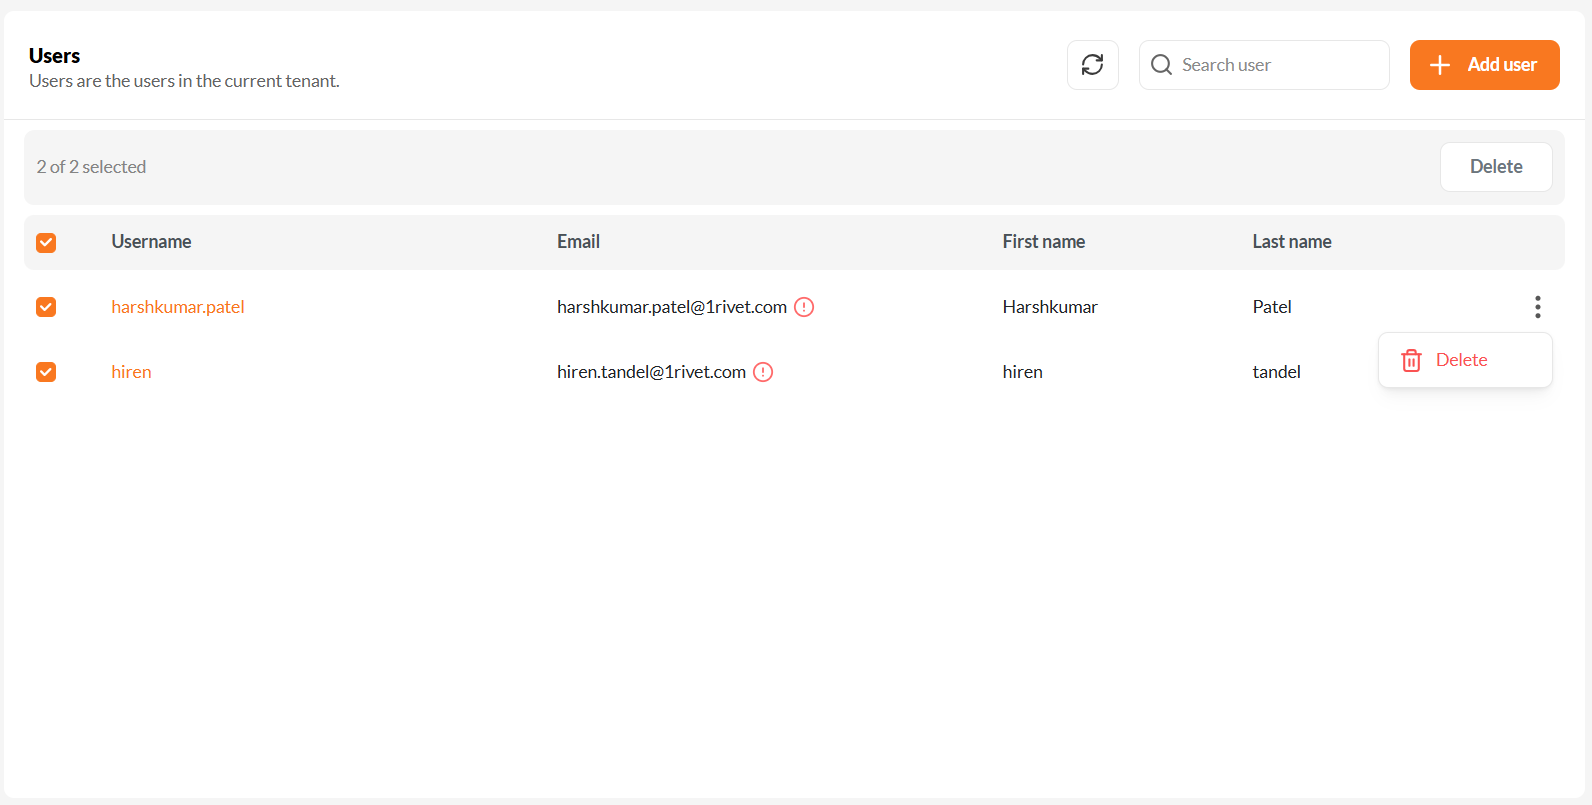Deselect the hiren row checkbox
This screenshot has height=805, width=1592.
tap(46, 372)
